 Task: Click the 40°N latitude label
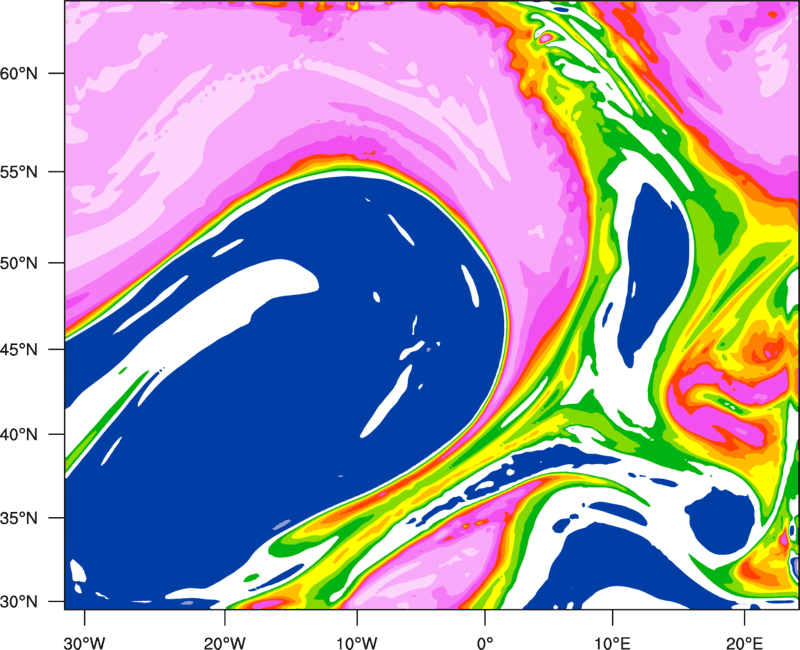point(19,434)
